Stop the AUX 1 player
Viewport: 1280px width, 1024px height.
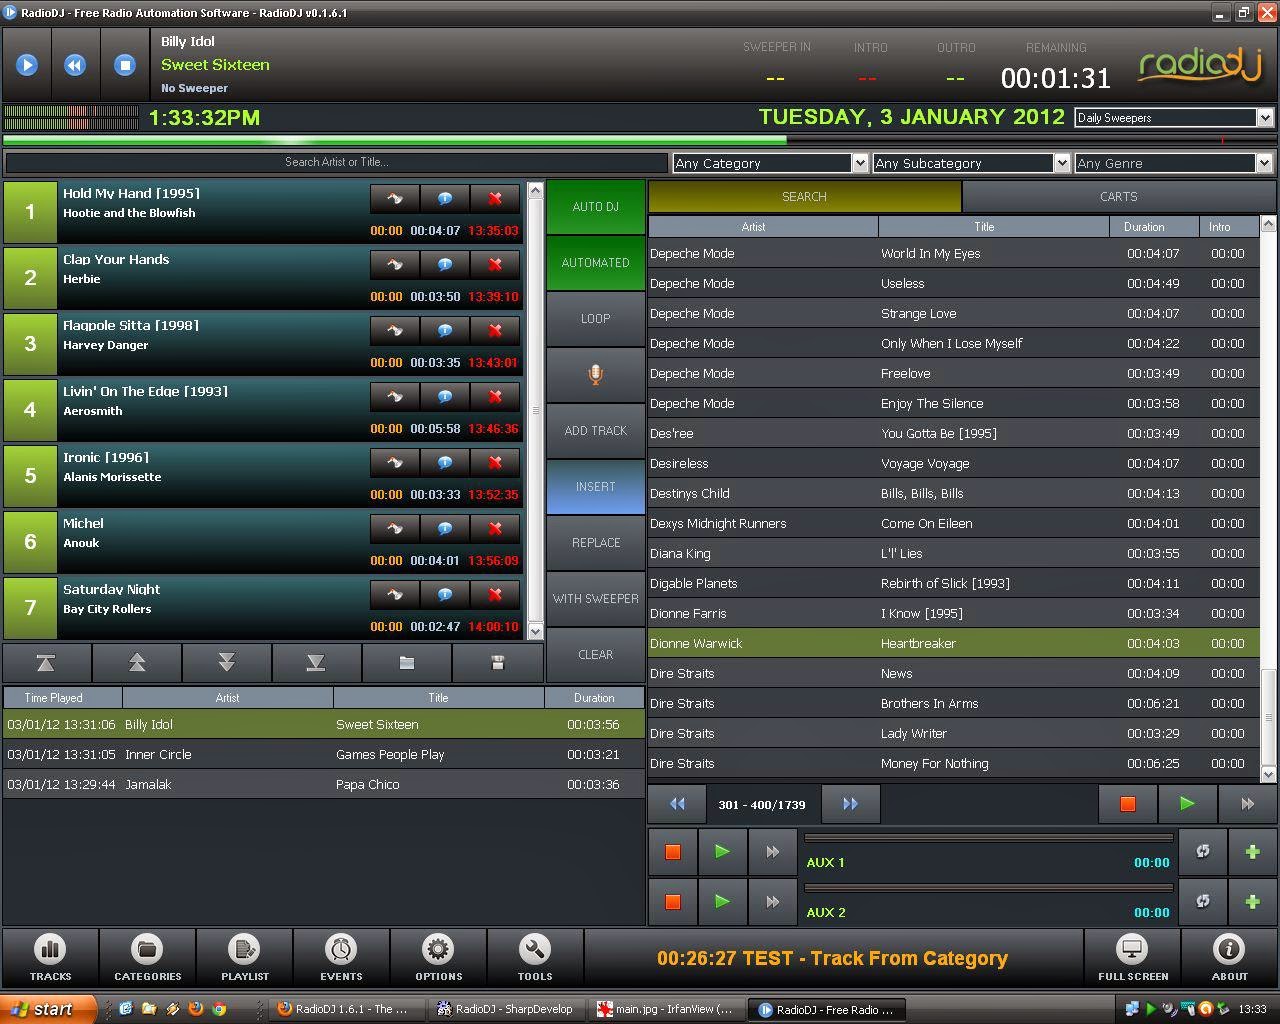point(673,852)
